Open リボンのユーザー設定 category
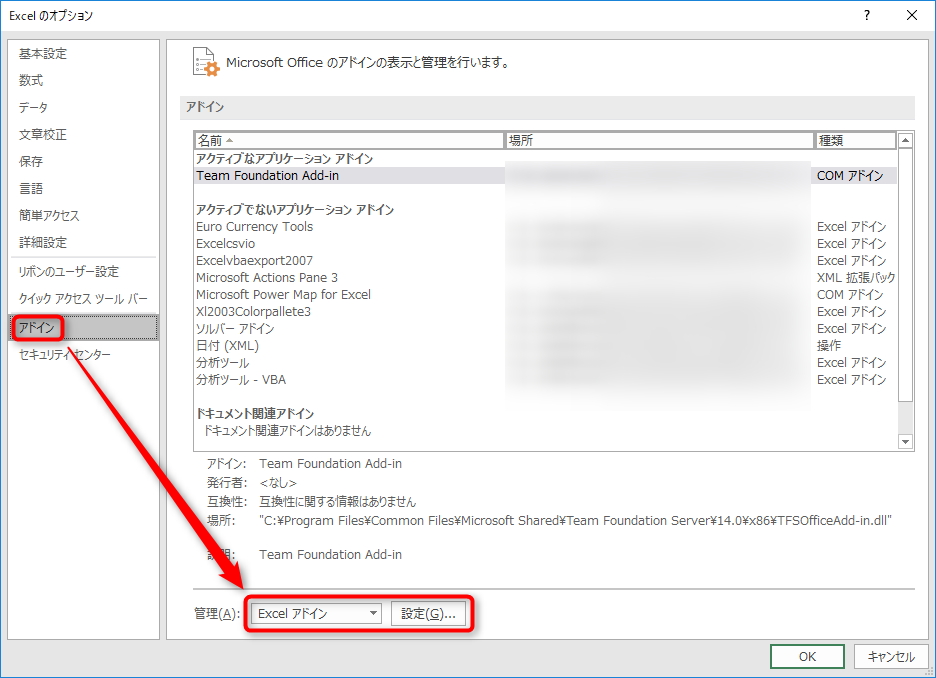This screenshot has width=936, height=678. 68,272
